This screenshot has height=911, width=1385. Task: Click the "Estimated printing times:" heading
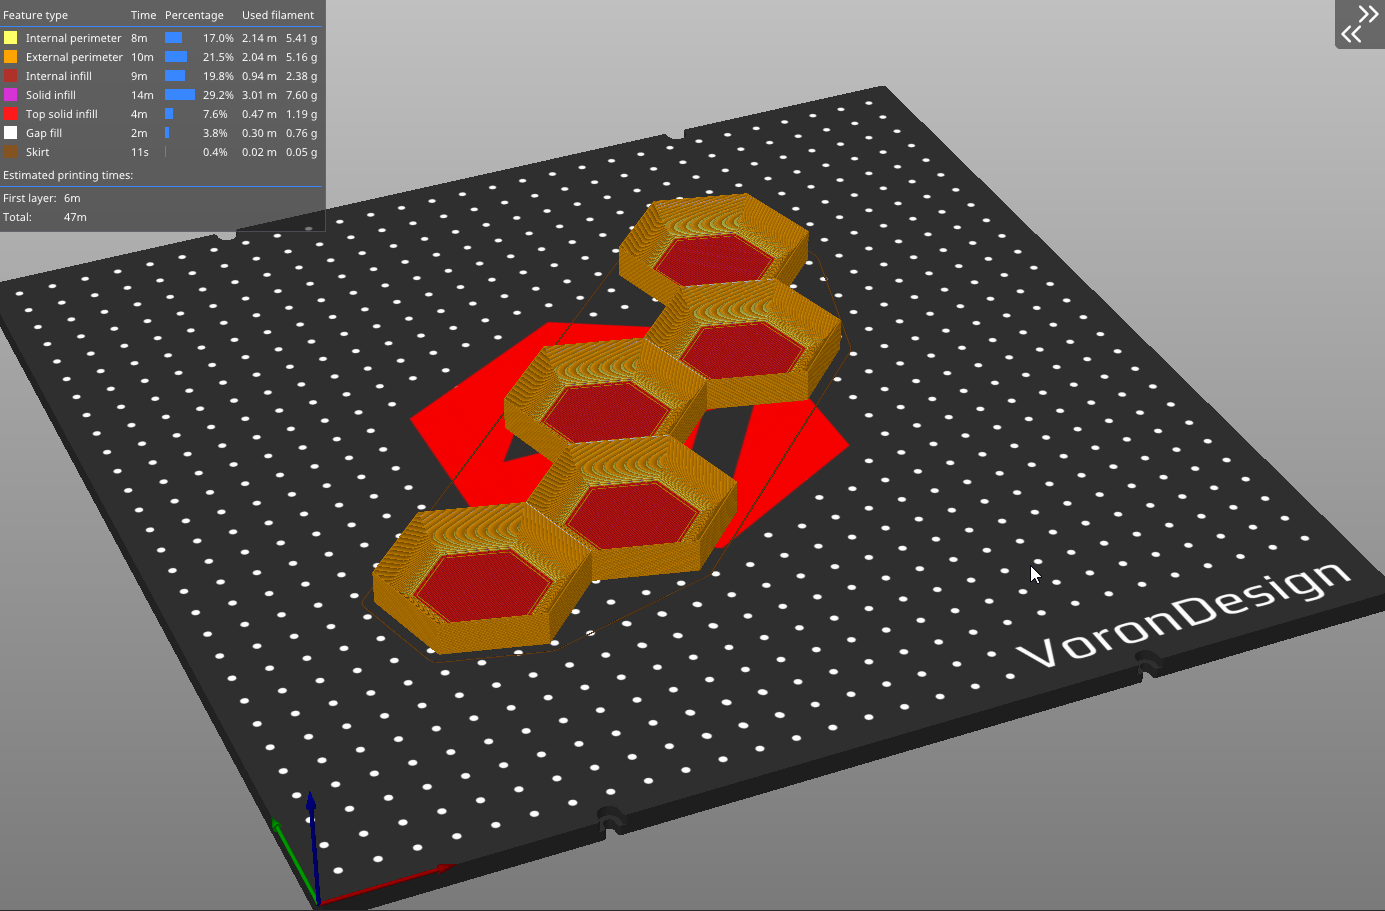[68, 175]
